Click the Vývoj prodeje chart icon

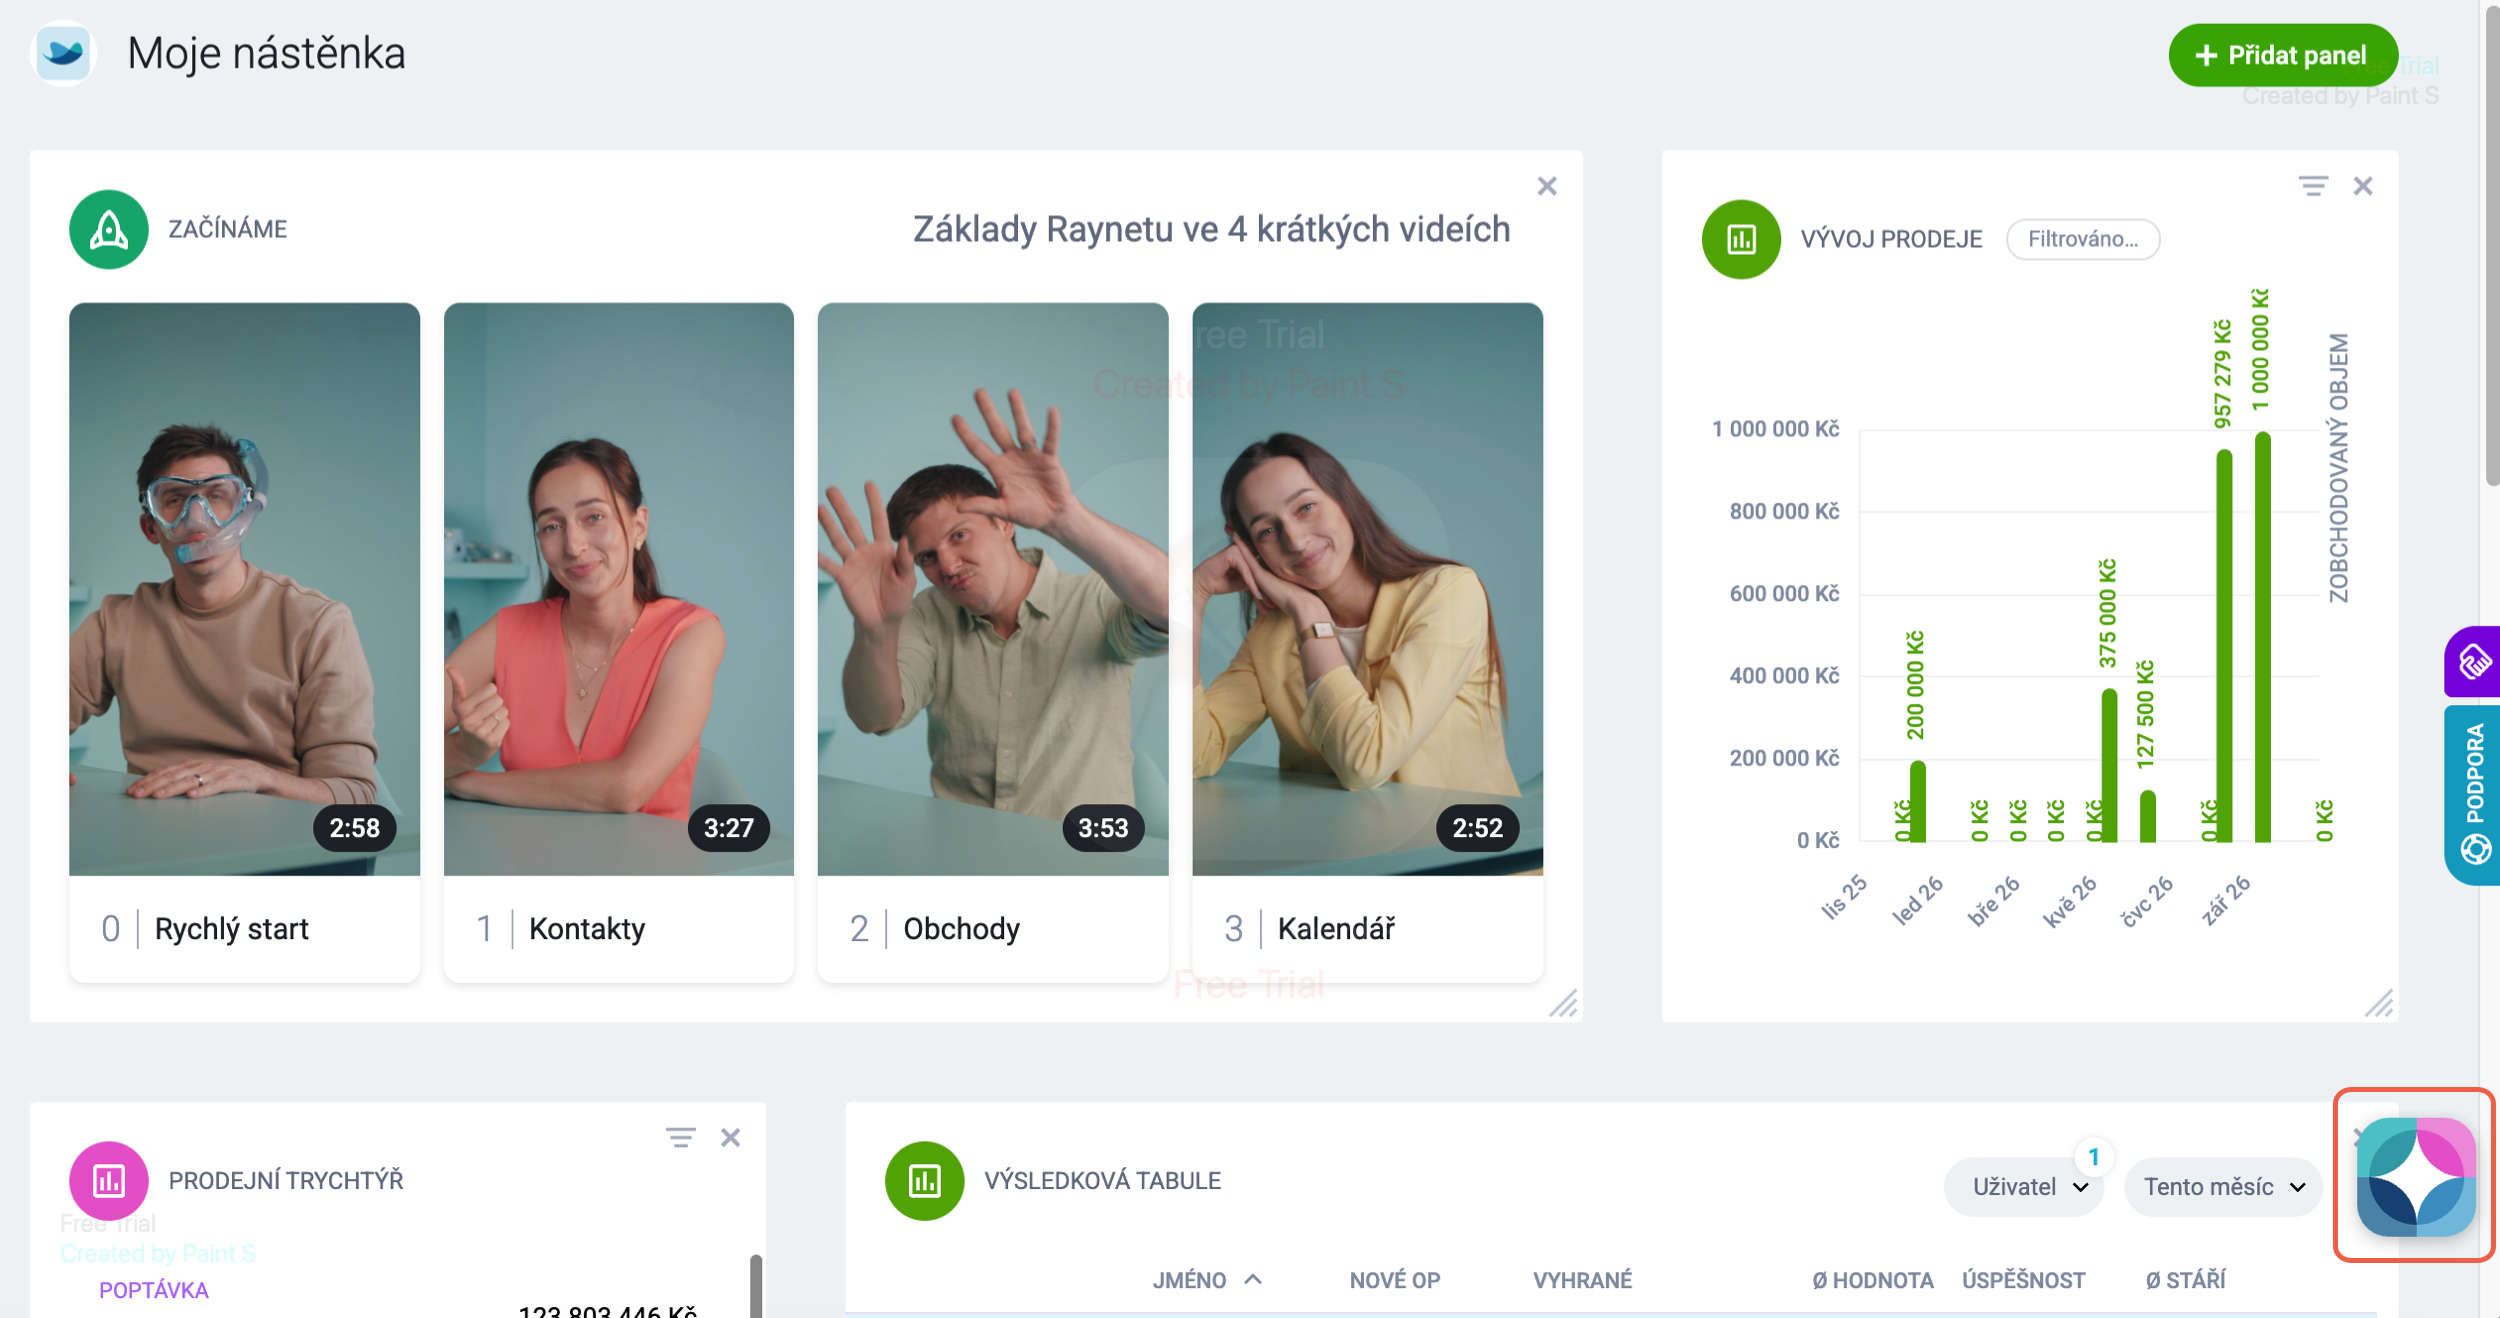(1741, 239)
